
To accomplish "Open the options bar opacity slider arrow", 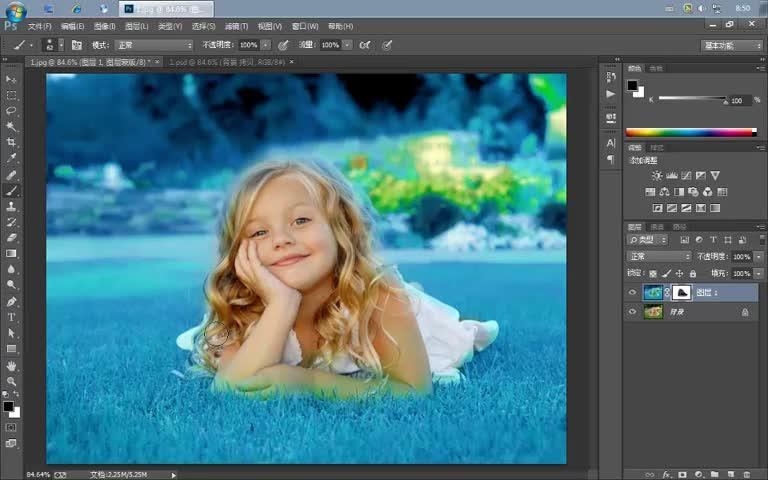I will coord(266,45).
